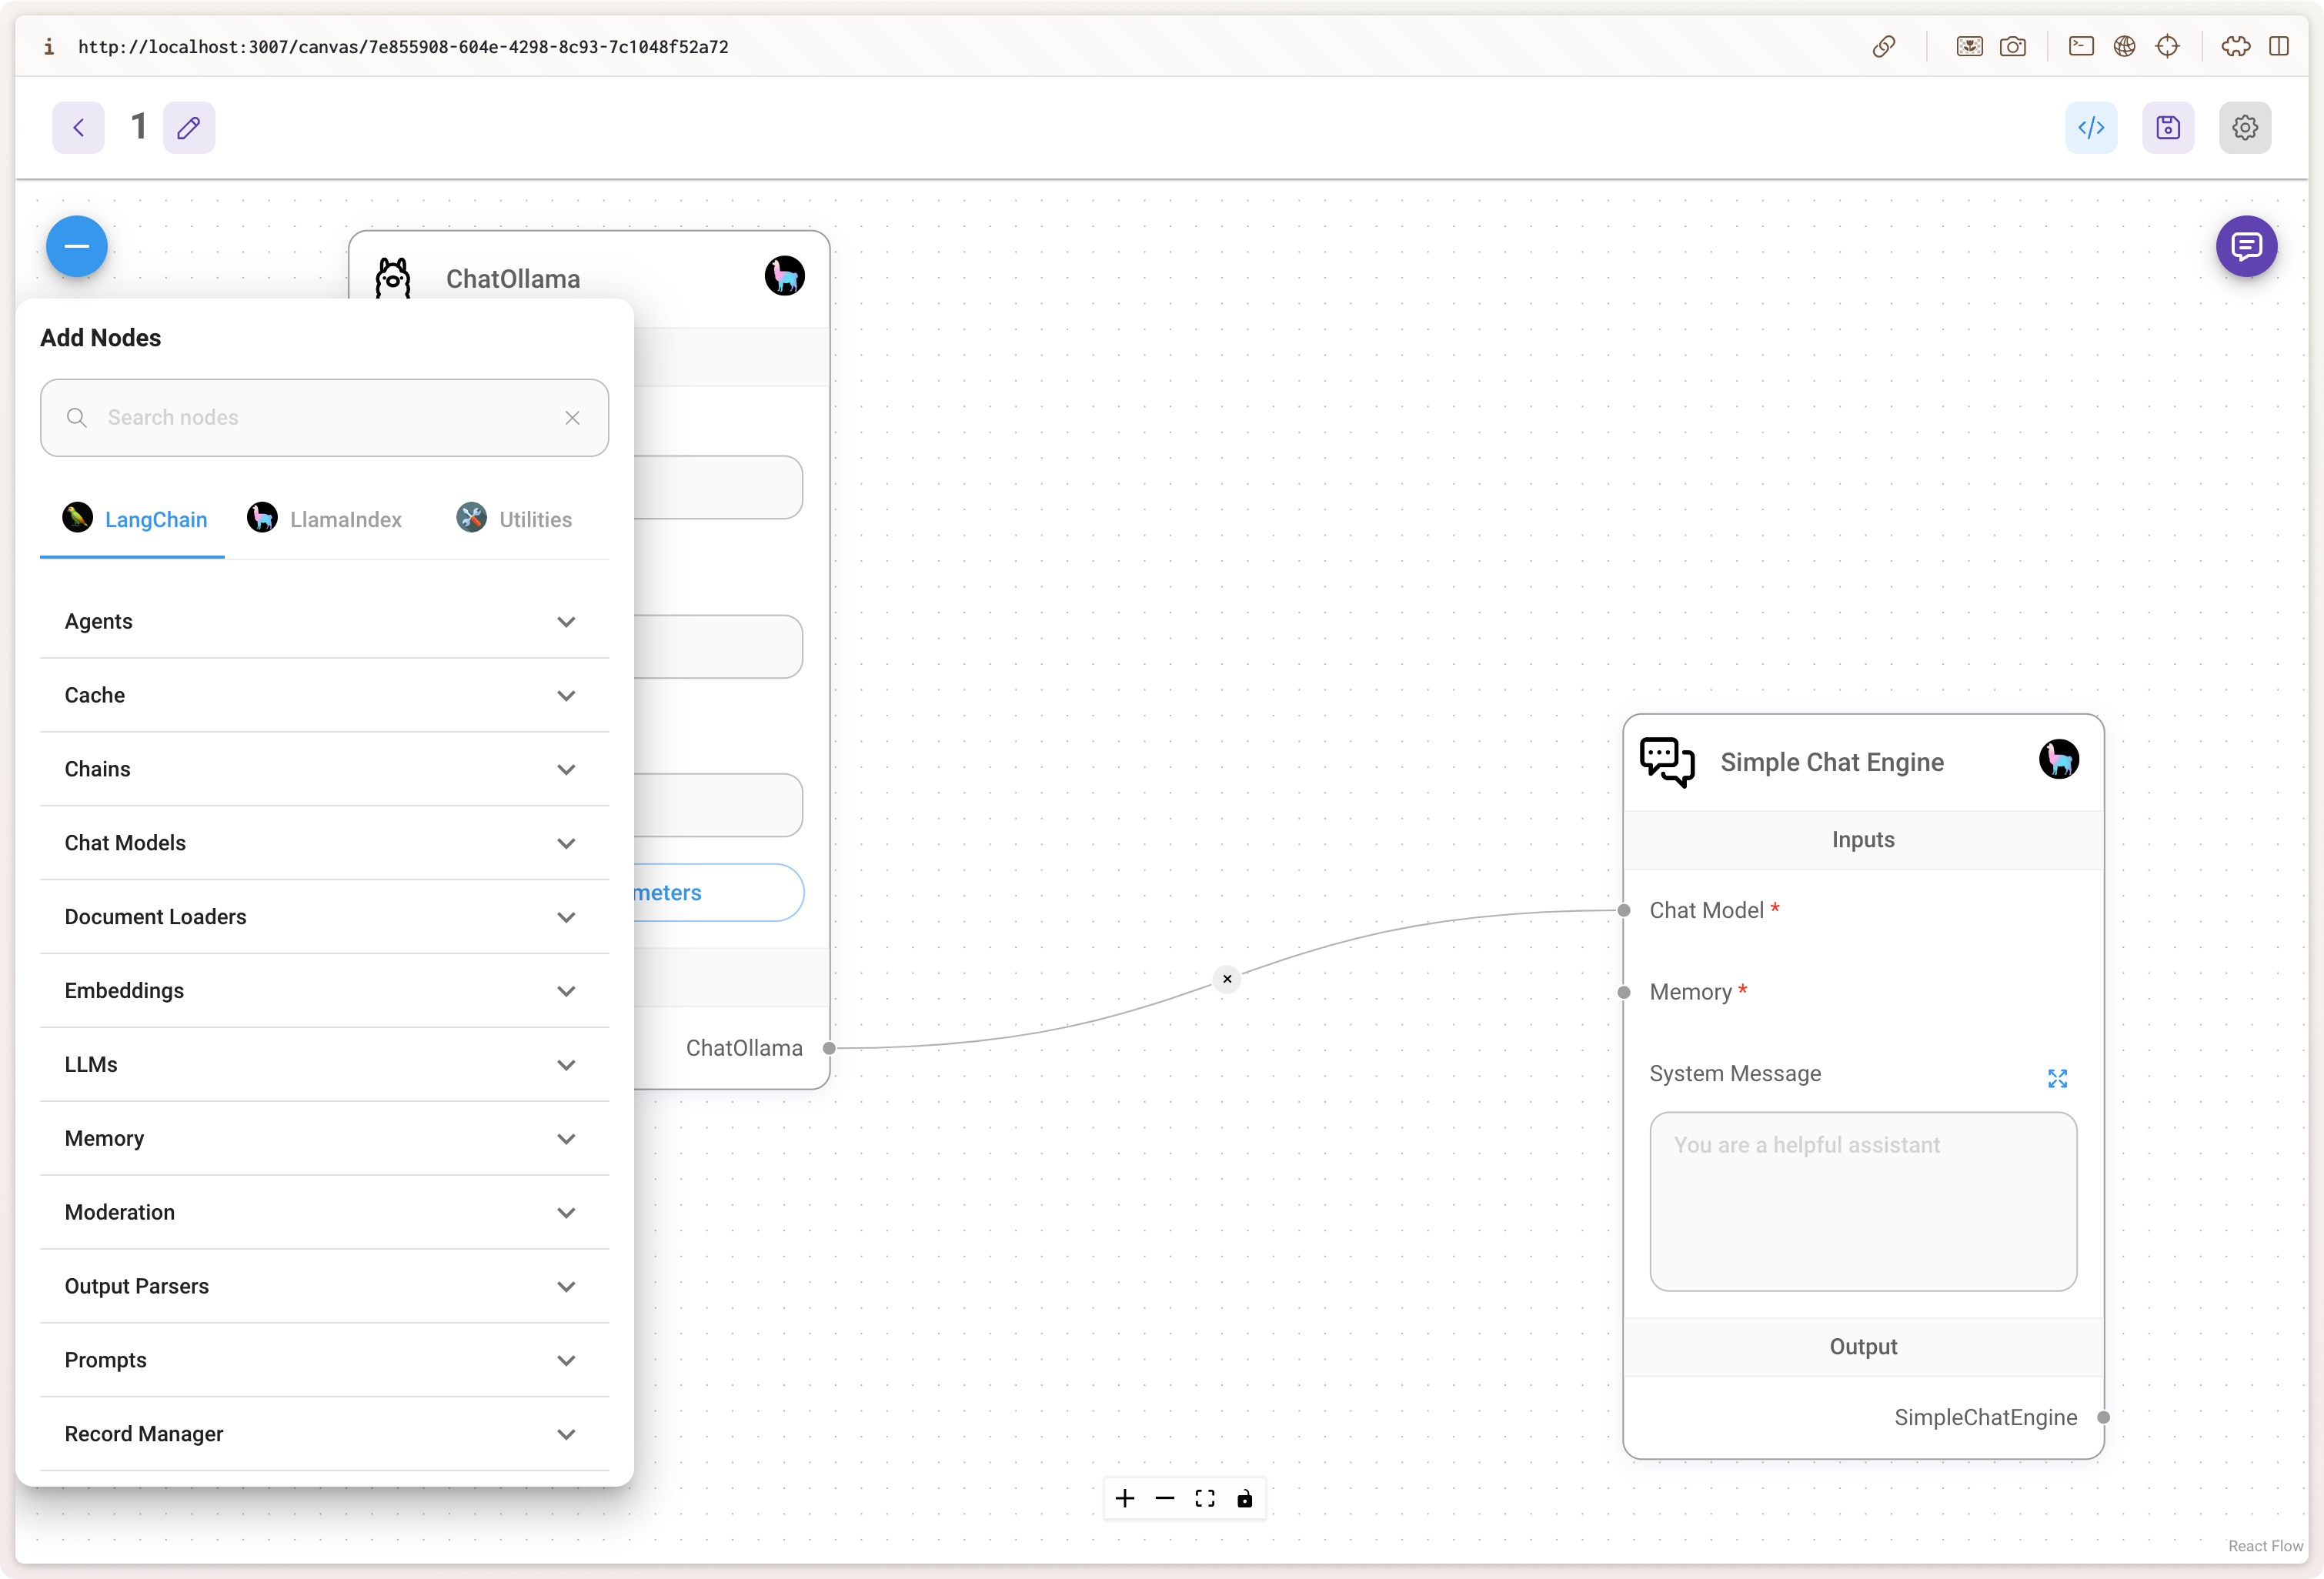Toggle the canvas interactivity lock
Viewport: 2324px width, 1579px height.
(1245, 1498)
